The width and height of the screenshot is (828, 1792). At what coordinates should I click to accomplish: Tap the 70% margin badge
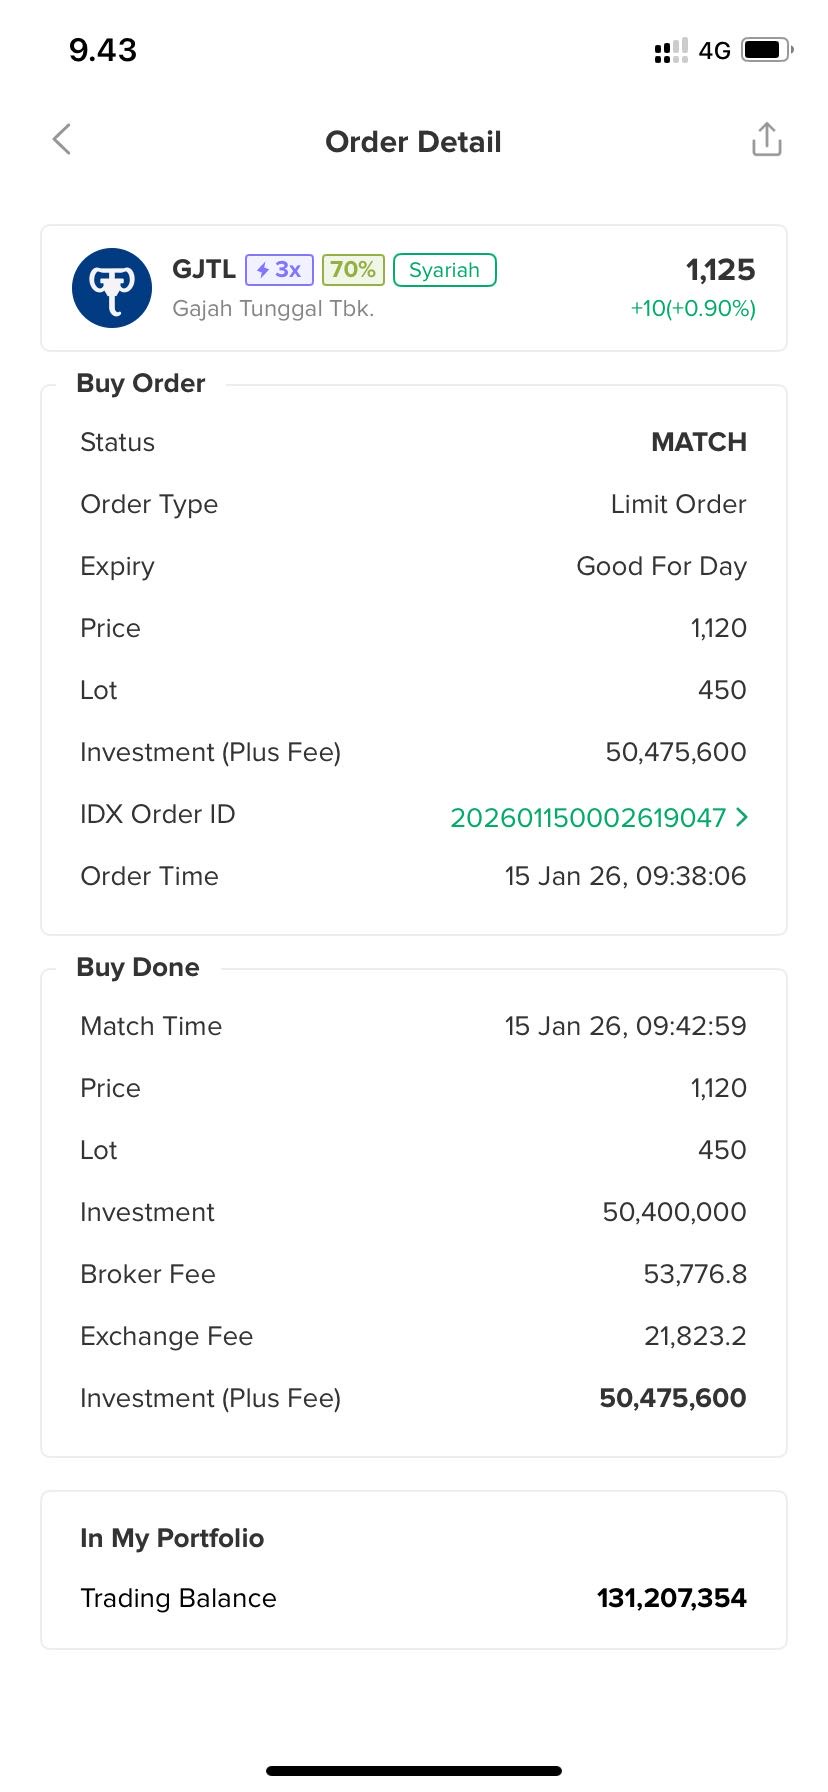(x=353, y=270)
